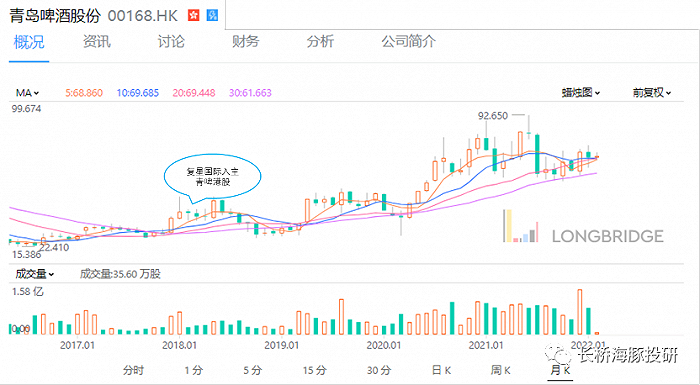Select the 30分 timeframe
The image size is (700, 385).
(x=379, y=370)
